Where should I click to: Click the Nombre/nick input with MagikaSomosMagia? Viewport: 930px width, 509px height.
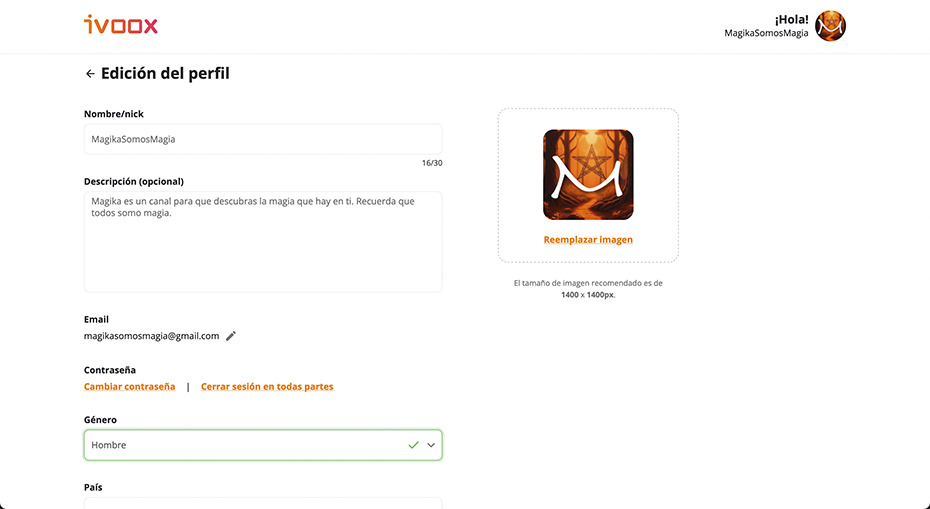pos(263,139)
